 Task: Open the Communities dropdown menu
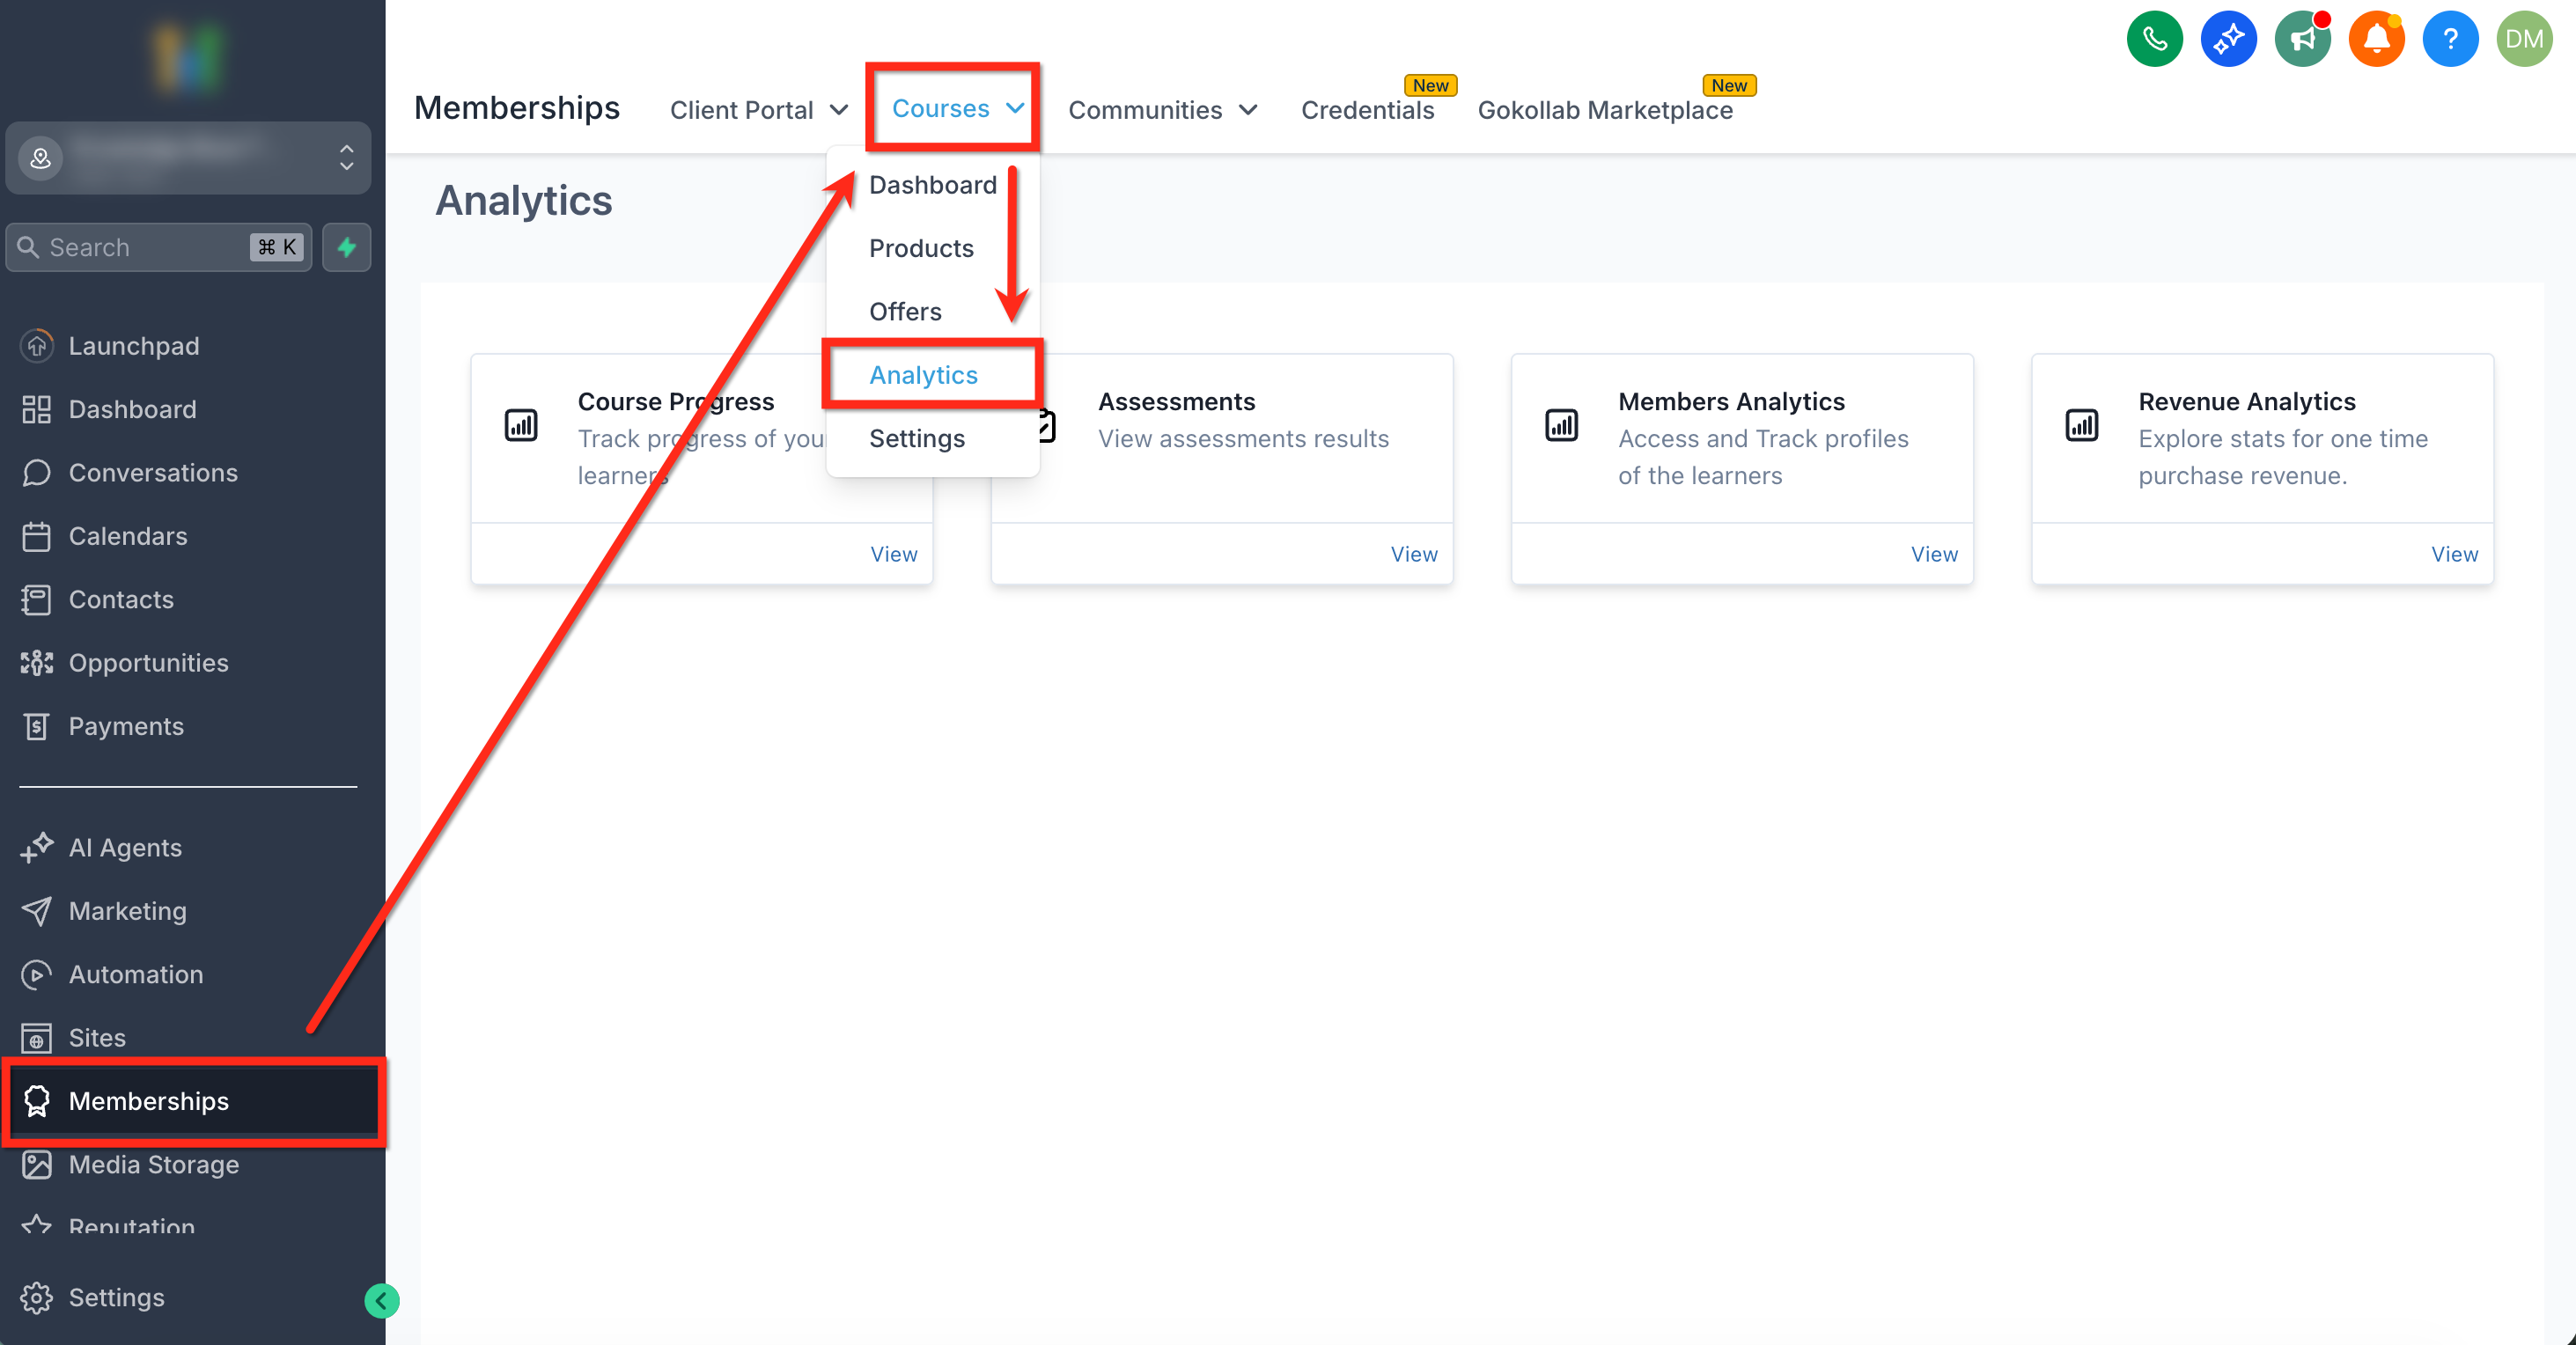[1162, 110]
